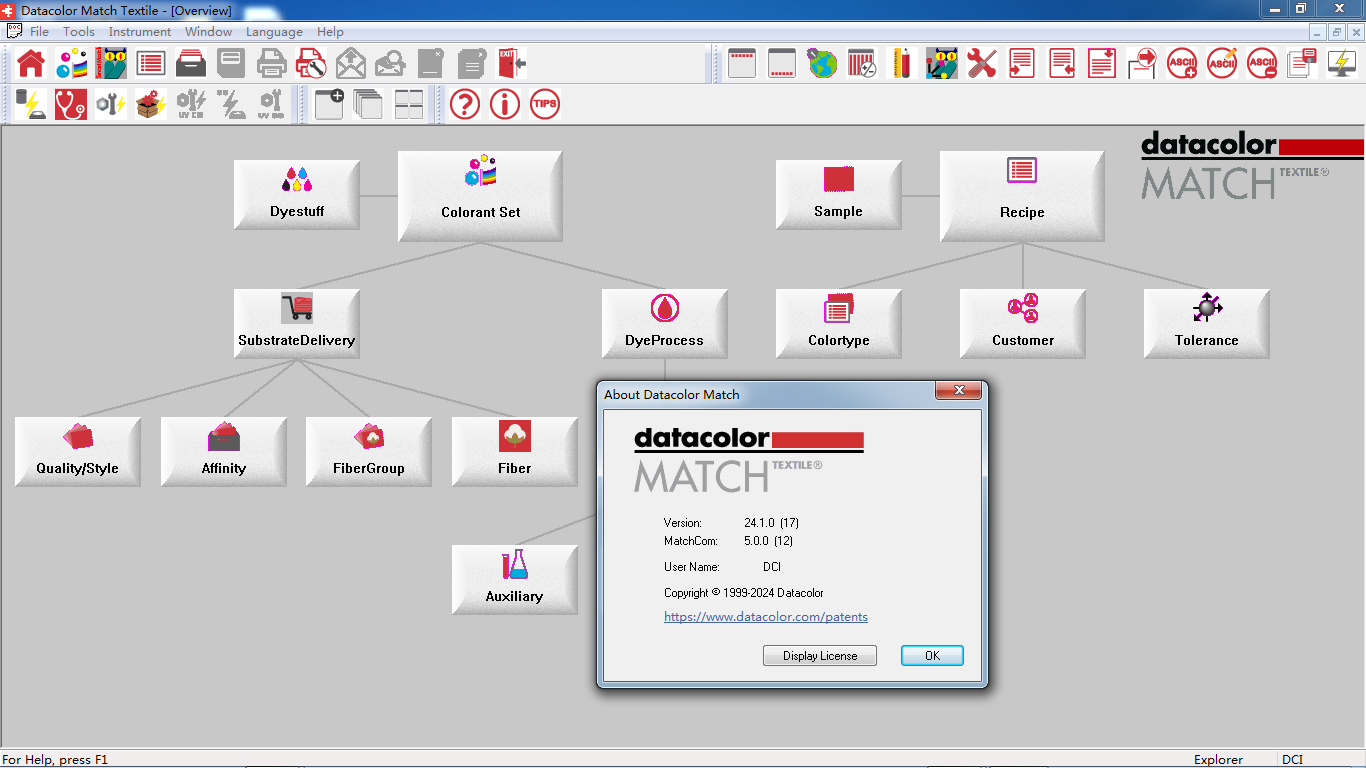Click the version value 24.1.0 (17)
The width and height of the screenshot is (1366, 768).
[x=771, y=523]
